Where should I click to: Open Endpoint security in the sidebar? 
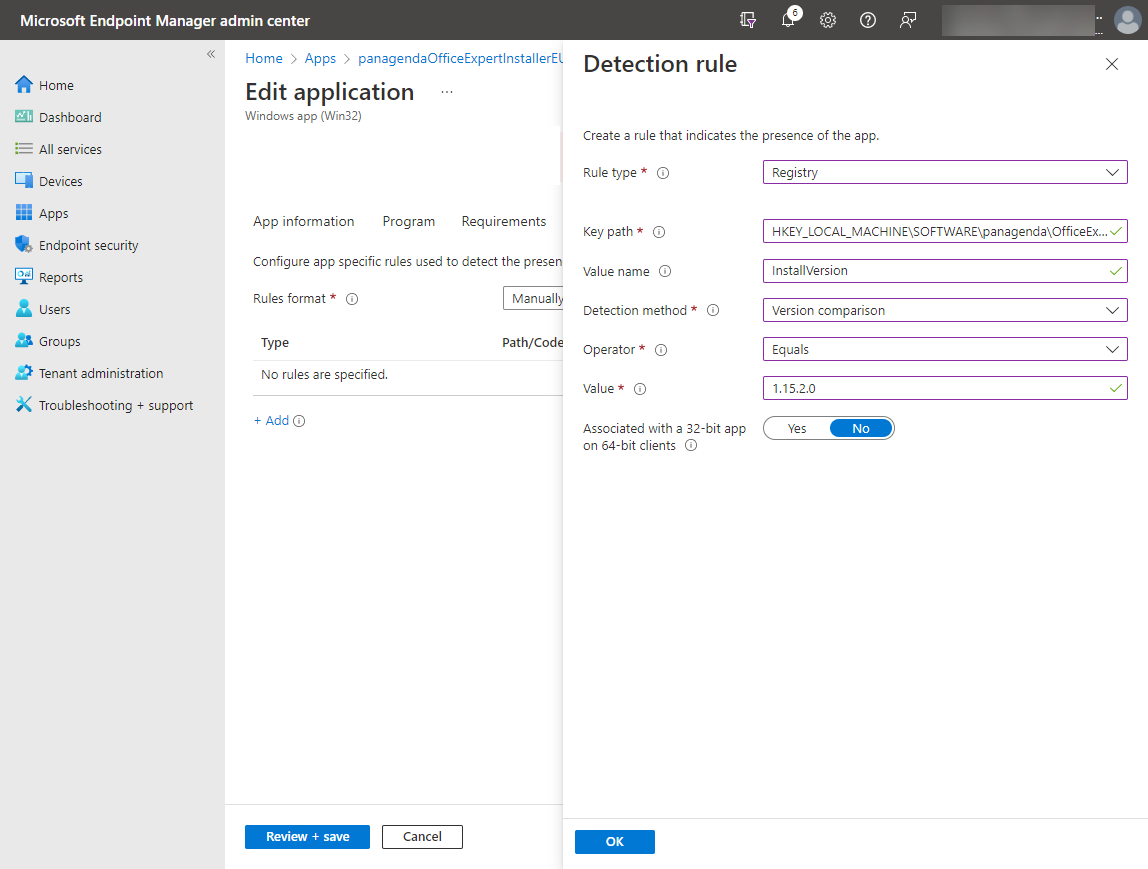click(x=88, y=245)
